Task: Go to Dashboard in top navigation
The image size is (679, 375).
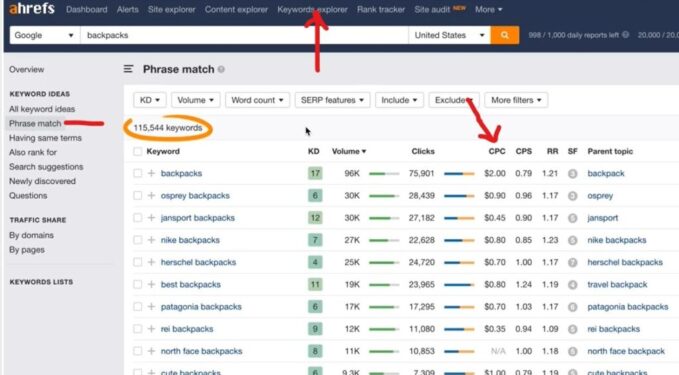Action: (x=87, y=9)
